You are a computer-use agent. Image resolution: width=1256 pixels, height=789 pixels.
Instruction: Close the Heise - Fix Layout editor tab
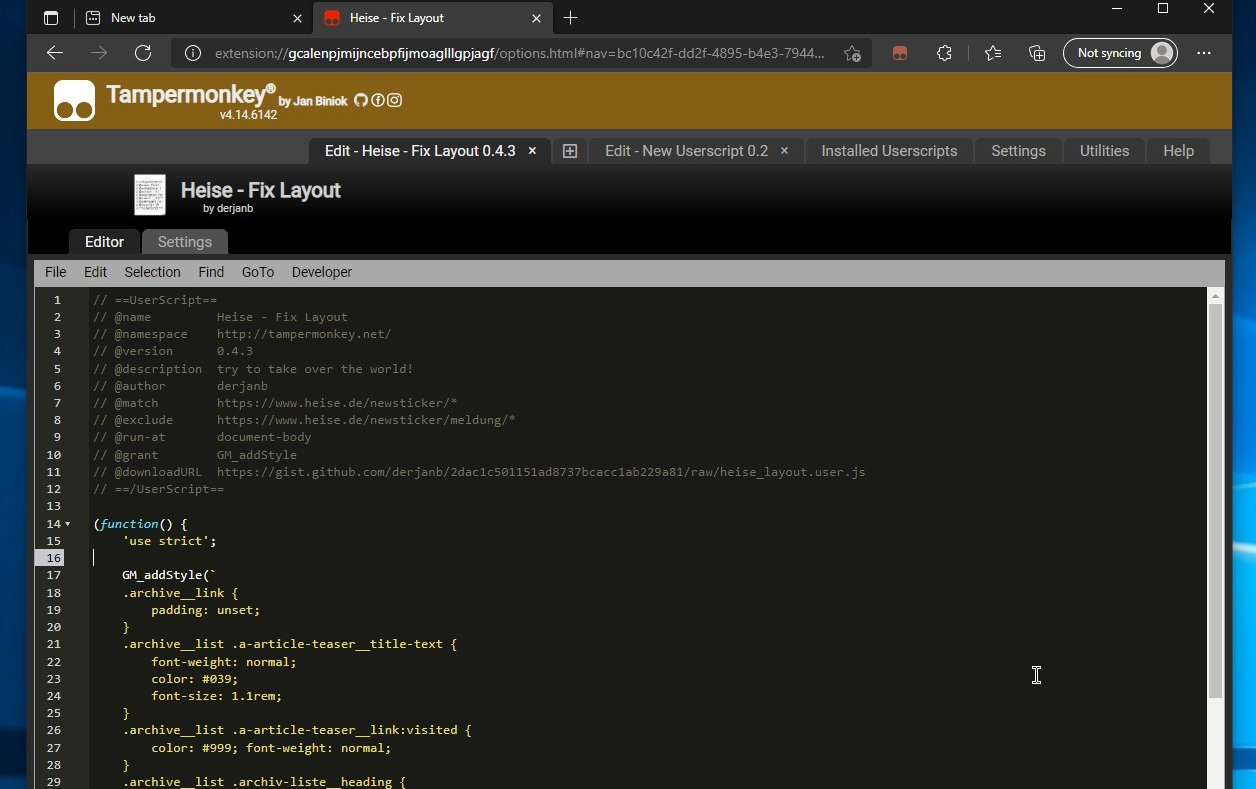[x=532, y=151]
